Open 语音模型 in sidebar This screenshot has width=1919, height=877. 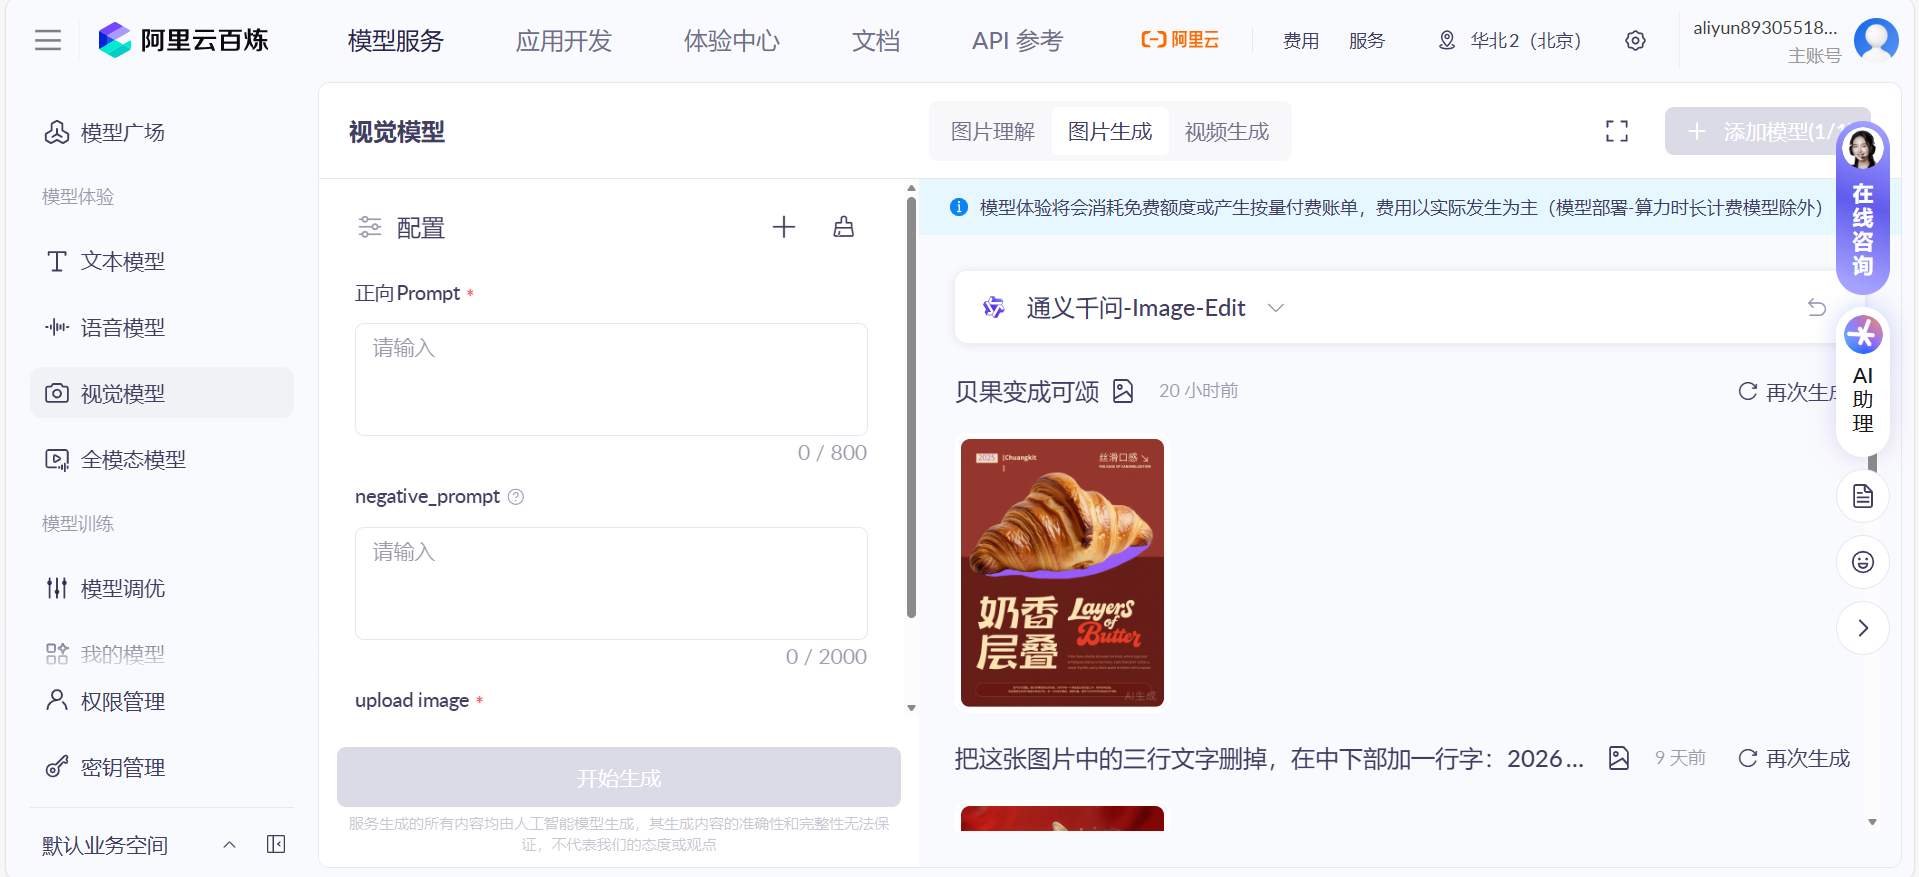pyautogui.click(x=162, y=327)
